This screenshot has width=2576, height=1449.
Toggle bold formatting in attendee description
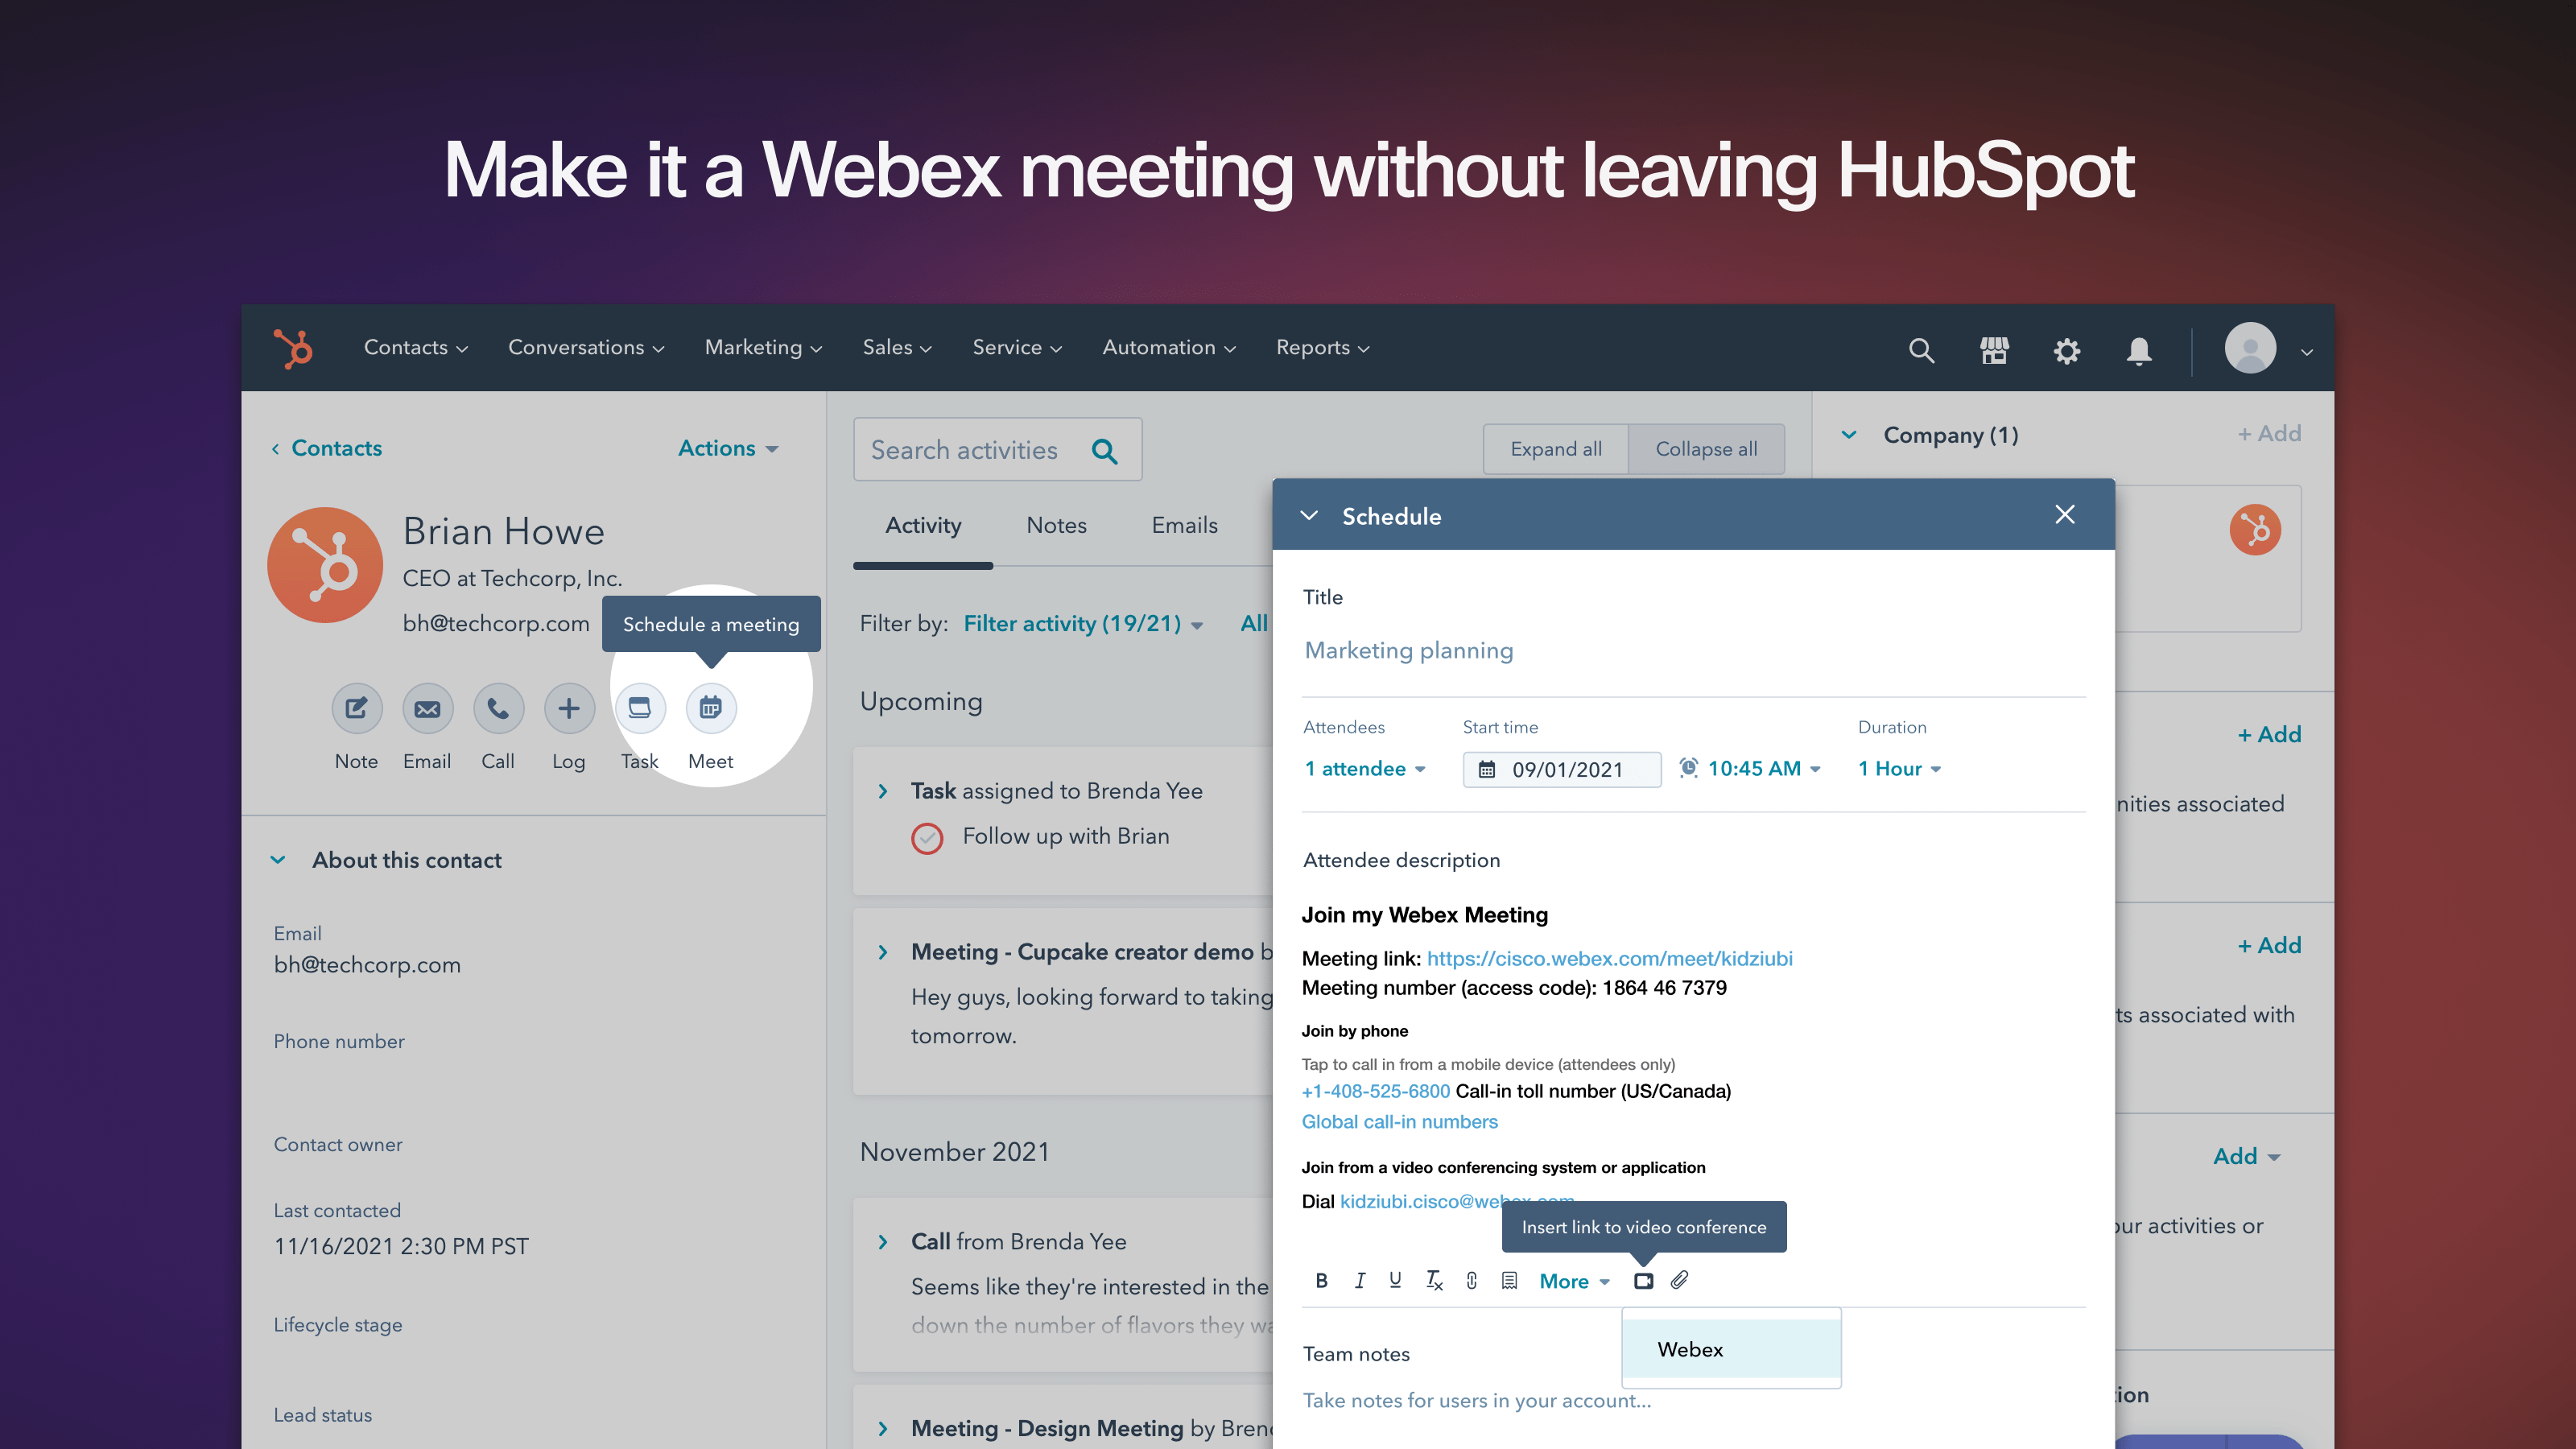tap(1323, 1281)
